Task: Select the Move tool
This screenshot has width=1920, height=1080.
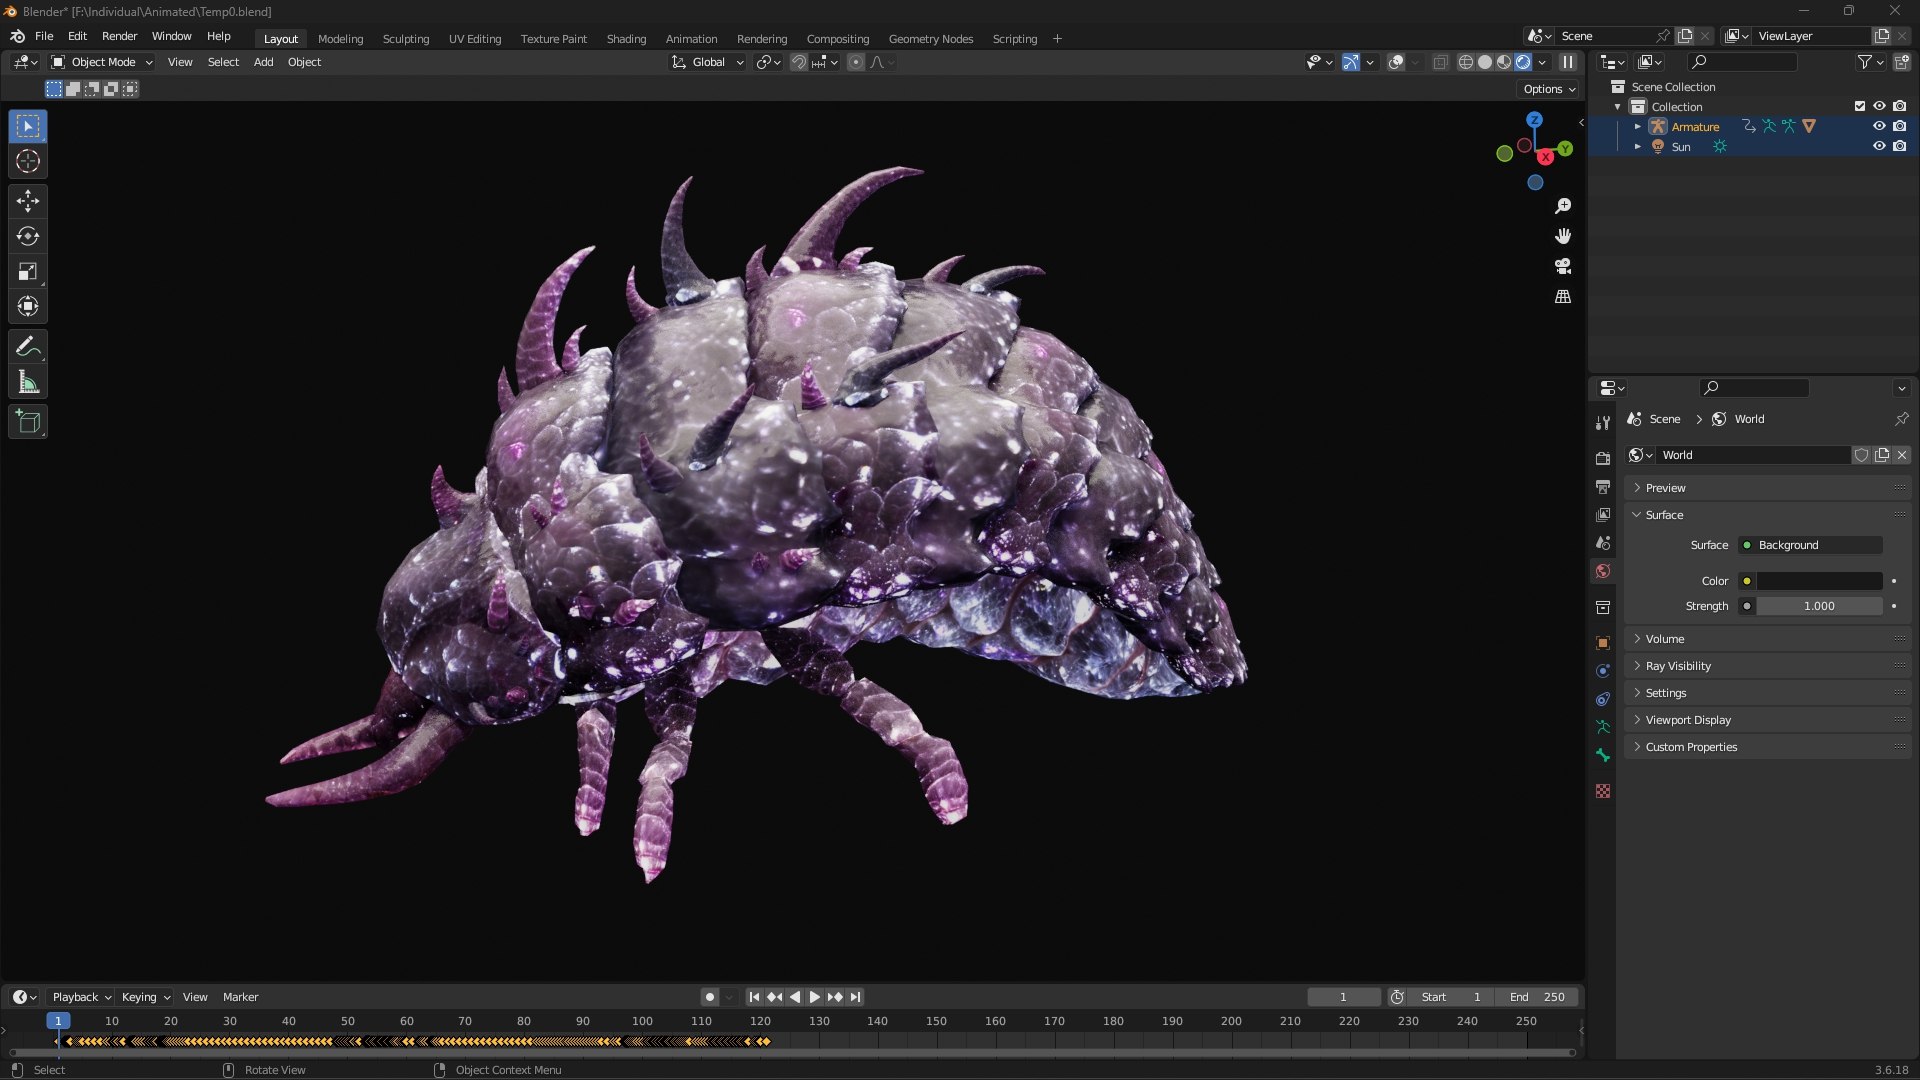Action: point(28,201)
